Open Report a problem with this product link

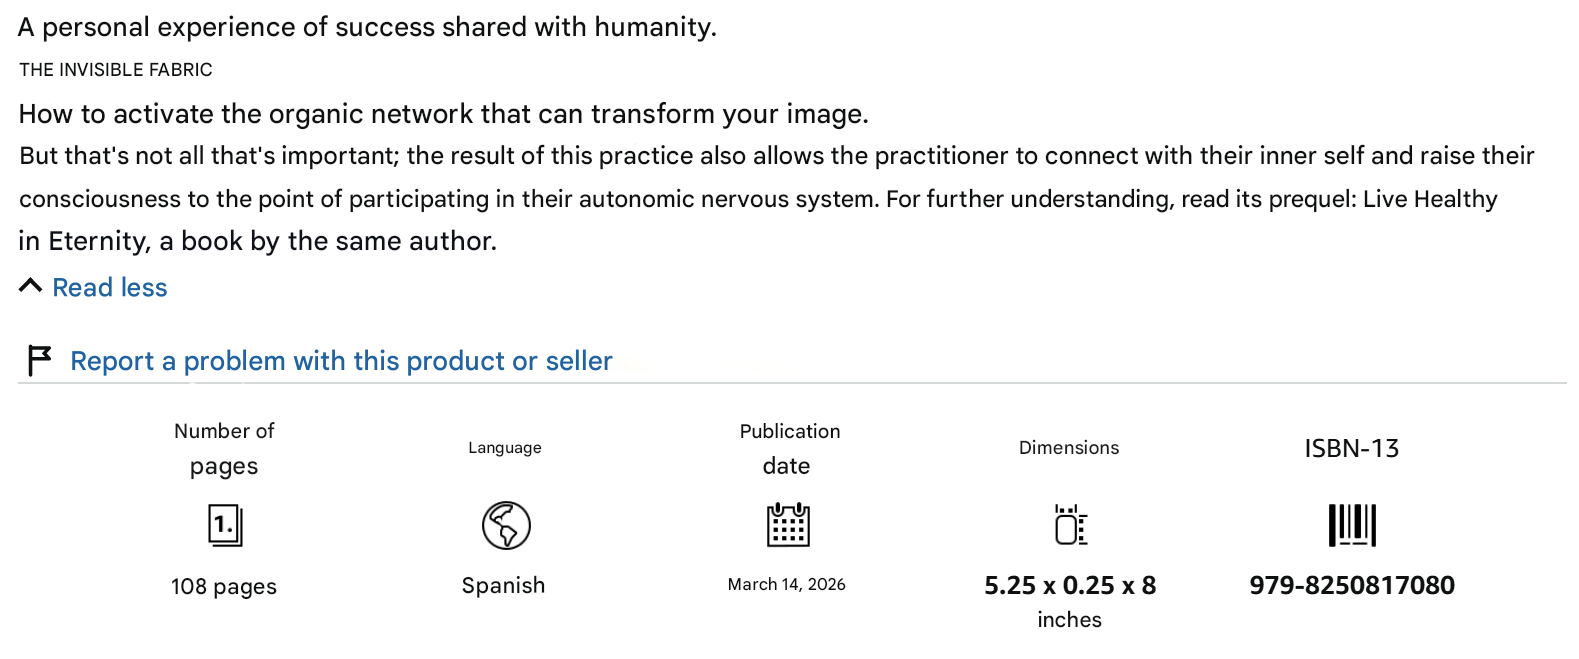coord(341,361)
